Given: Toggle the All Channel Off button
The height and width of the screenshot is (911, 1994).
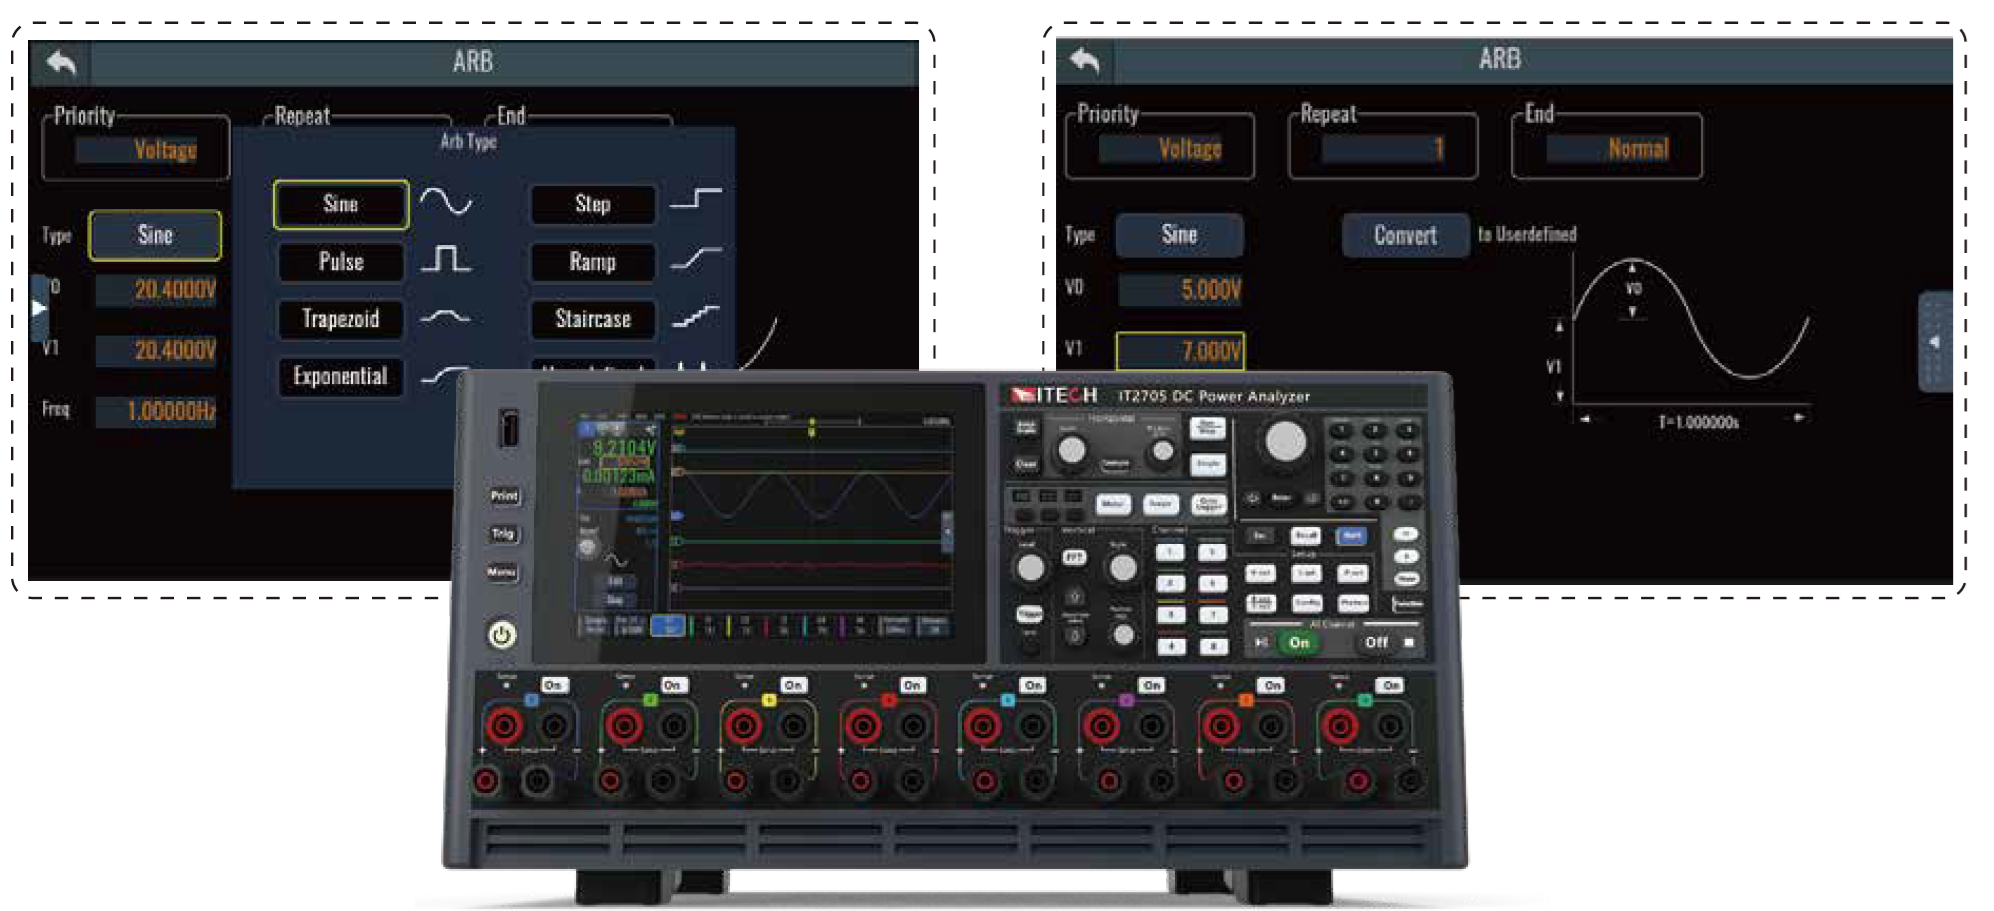Looking at the screenshot, I should tap(1377, 643).
